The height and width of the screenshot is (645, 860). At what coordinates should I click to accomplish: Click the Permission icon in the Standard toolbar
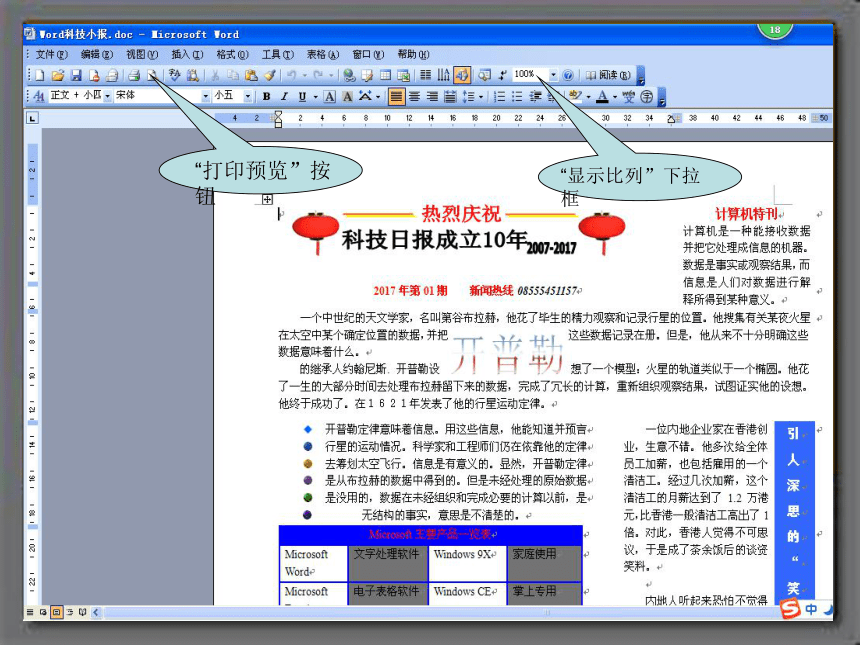94,75
